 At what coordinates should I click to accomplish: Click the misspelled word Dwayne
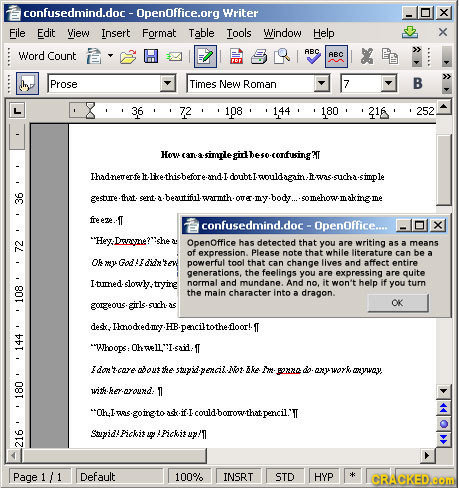point(130,241)
